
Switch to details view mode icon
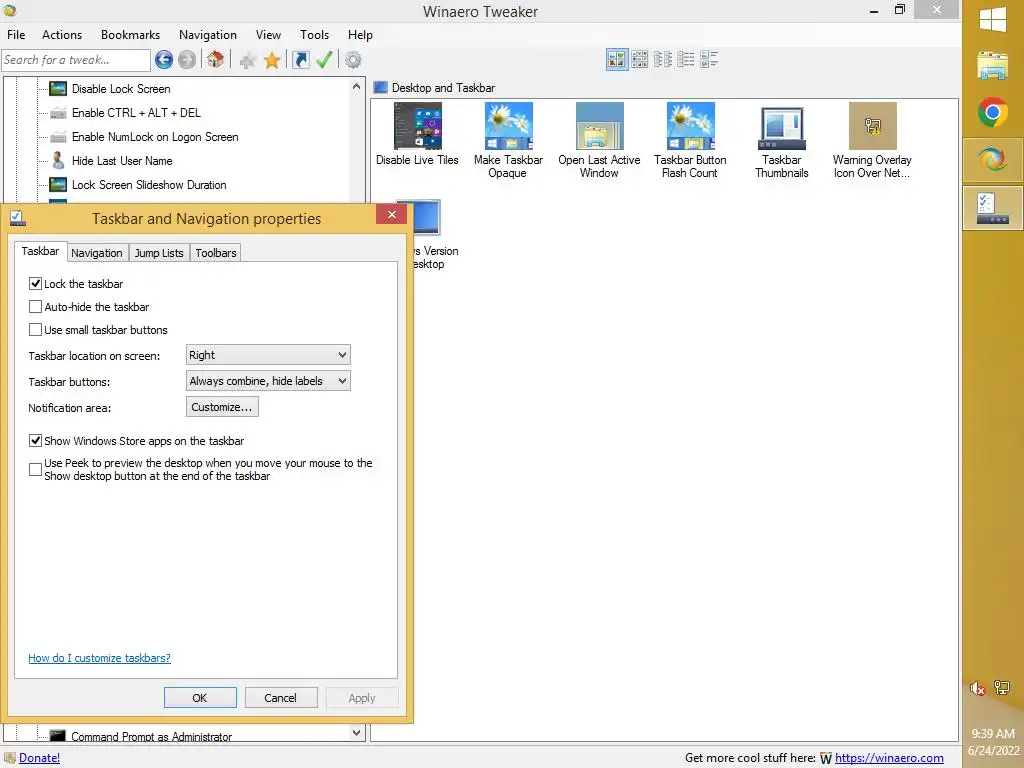coord(686,59)
